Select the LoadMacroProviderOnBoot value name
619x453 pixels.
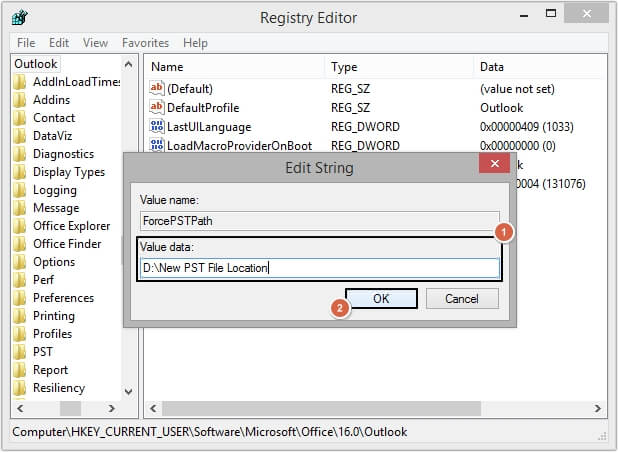click(x=239, y=146)
